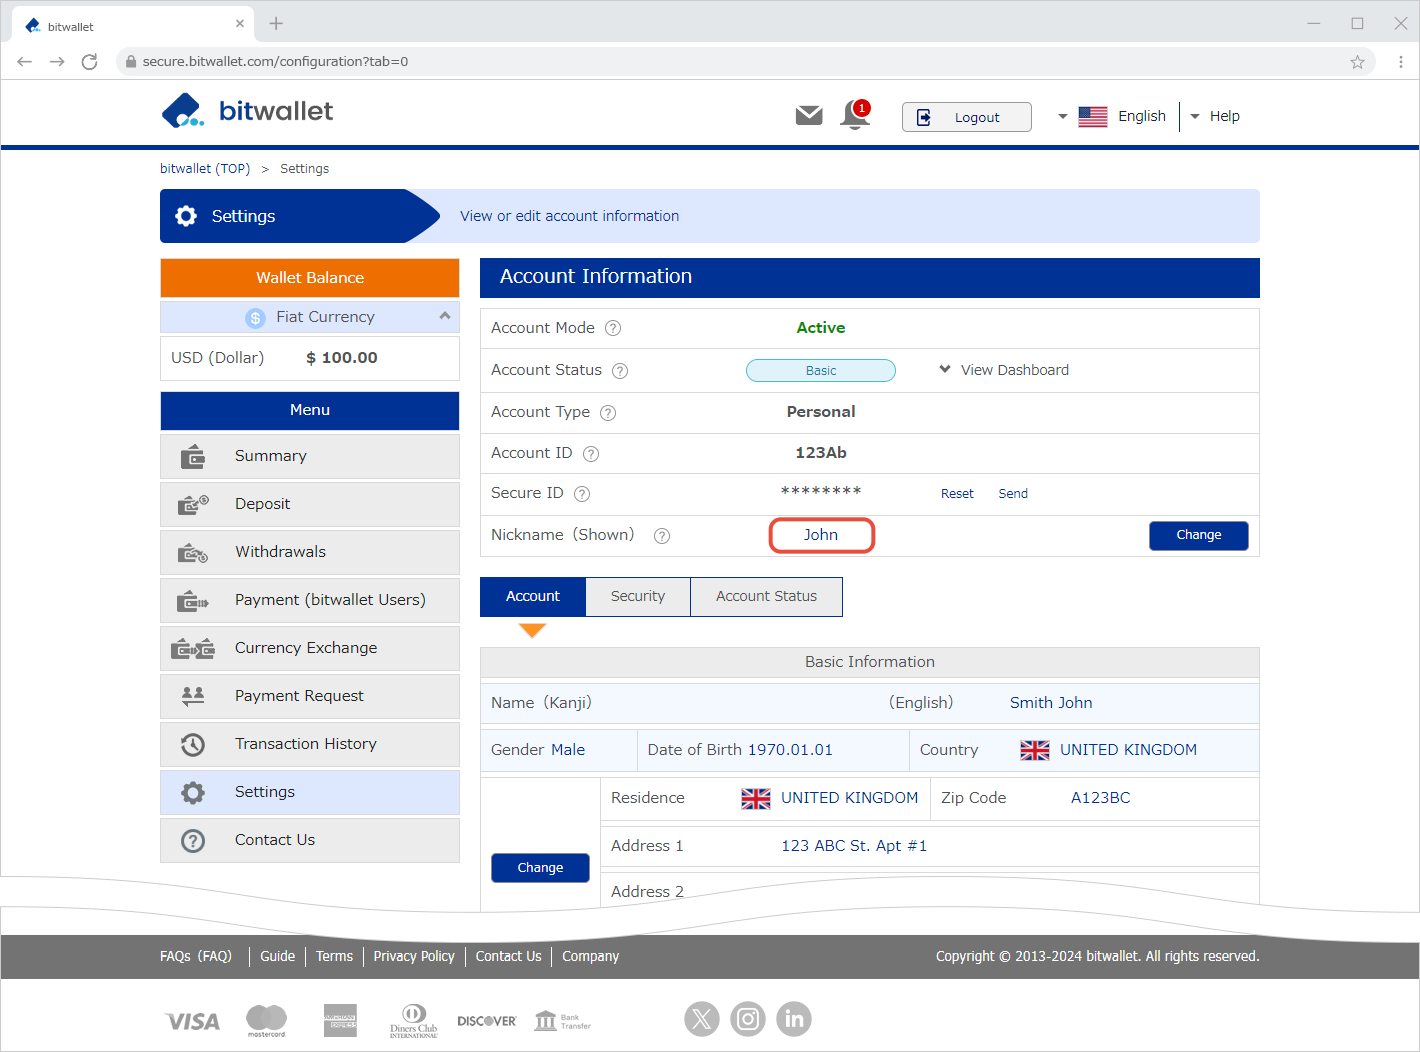Open the X social media icon
The height and width of the screenshot is (1052, 1420).
(701, 1019)
